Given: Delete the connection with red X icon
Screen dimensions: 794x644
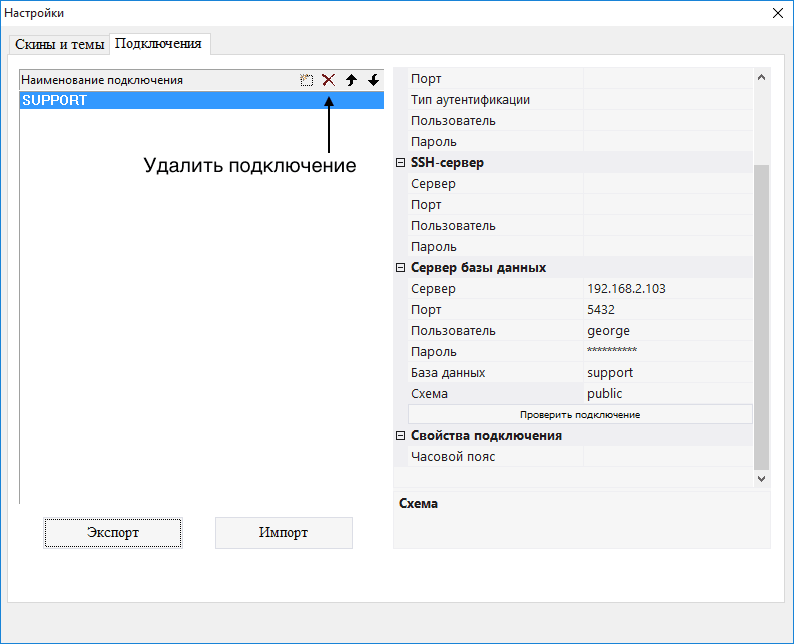Looking at the screenshot, I should coord(328,80).
